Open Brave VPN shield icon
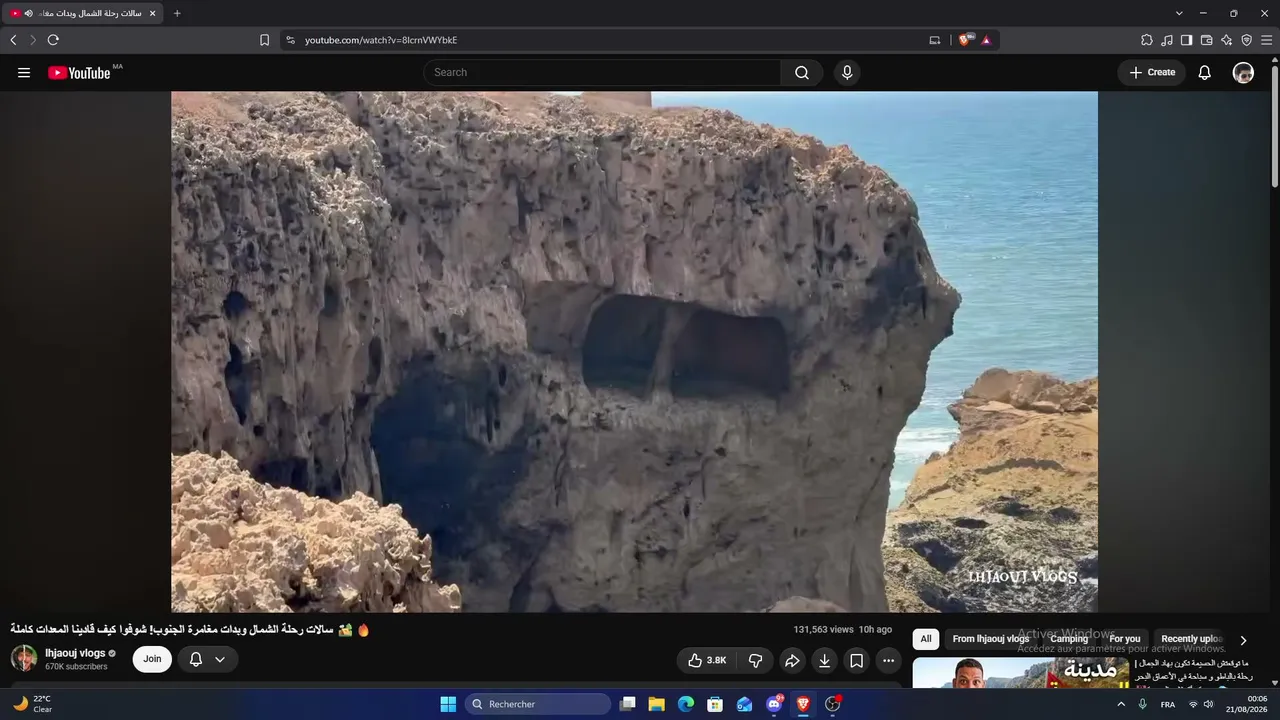Image resolution: width=1280 pixels, height=720 pixels. (1247, 40)
